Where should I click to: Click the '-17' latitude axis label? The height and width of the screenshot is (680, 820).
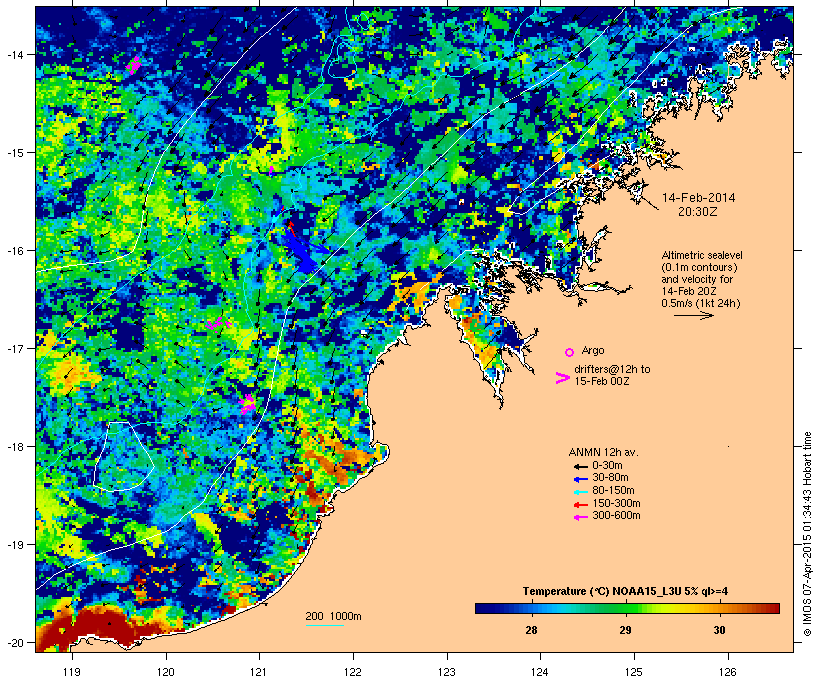click(x=14, y=348)
